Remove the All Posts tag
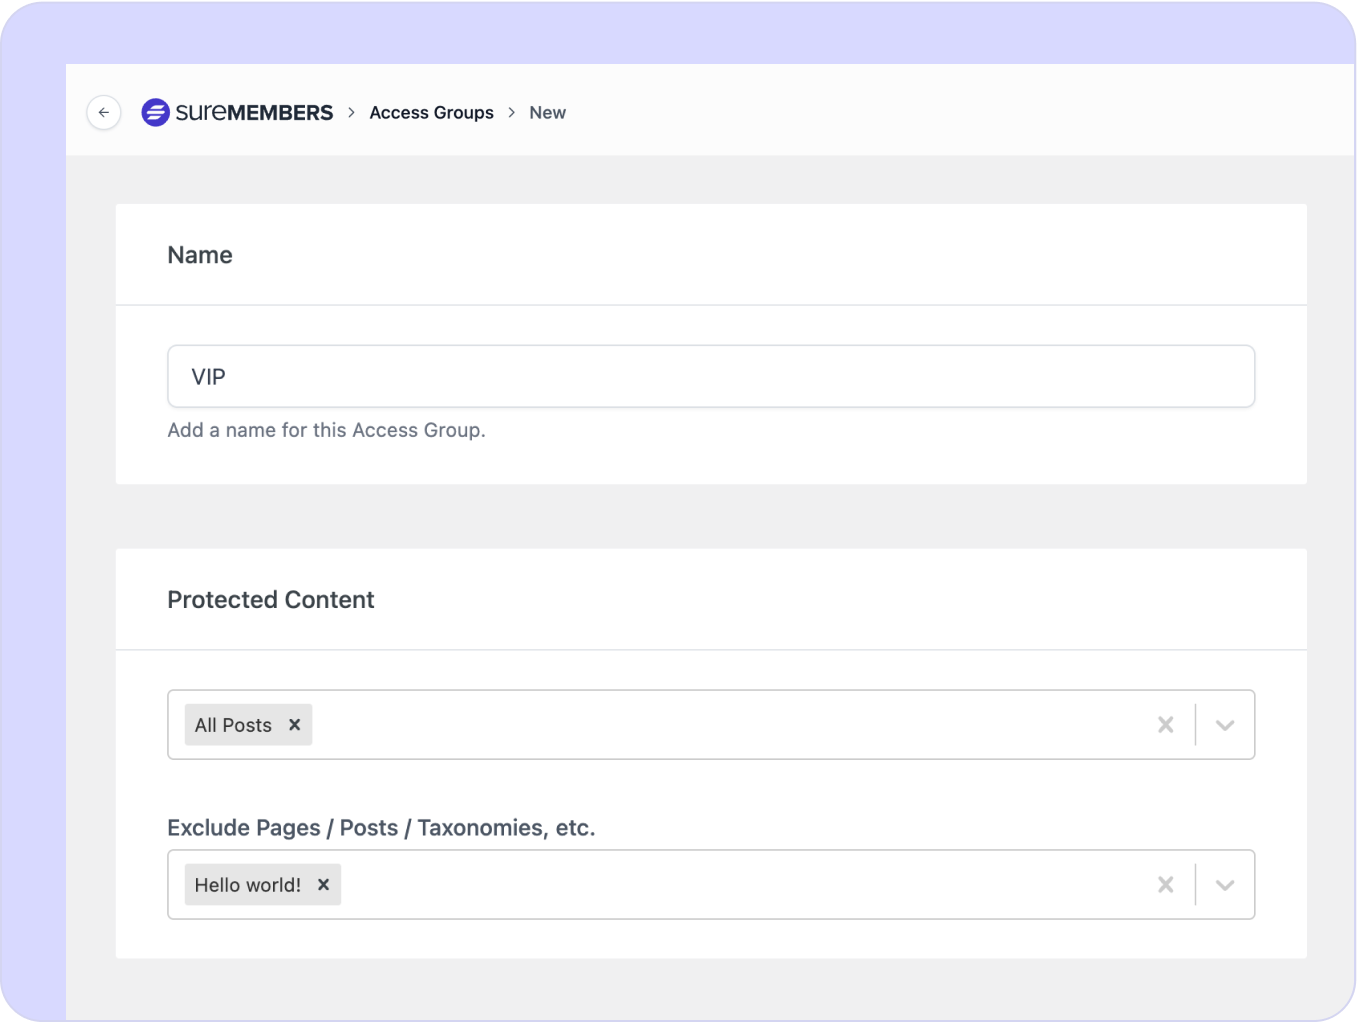Viewport: 1357px width, 1022px height. [x=295, y=724]
